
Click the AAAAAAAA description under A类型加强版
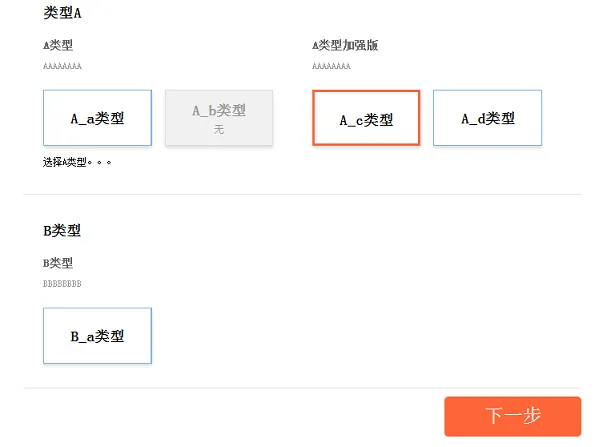coord(331,66)
